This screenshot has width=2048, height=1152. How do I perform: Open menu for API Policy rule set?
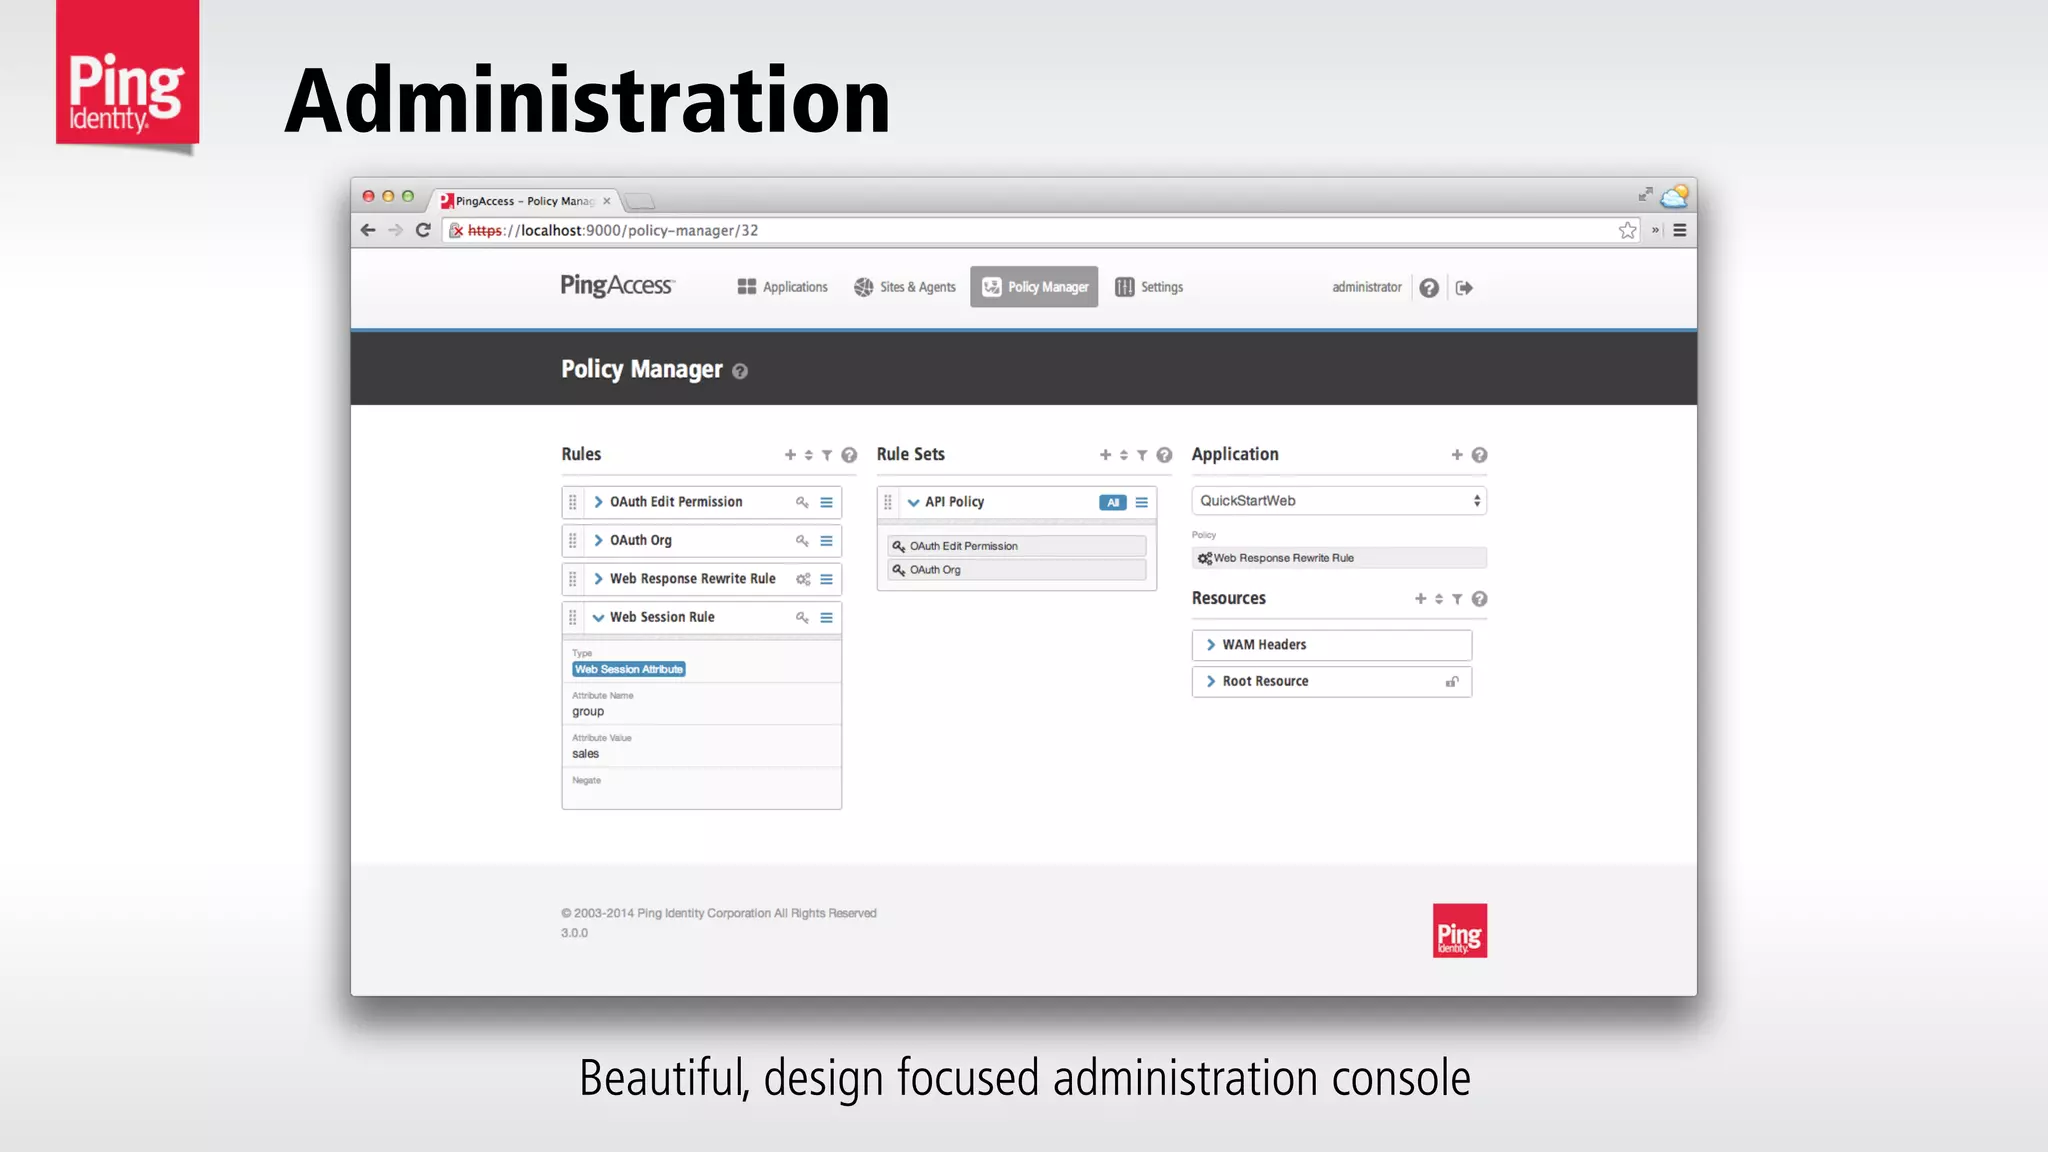click(x=1141, y=502)
